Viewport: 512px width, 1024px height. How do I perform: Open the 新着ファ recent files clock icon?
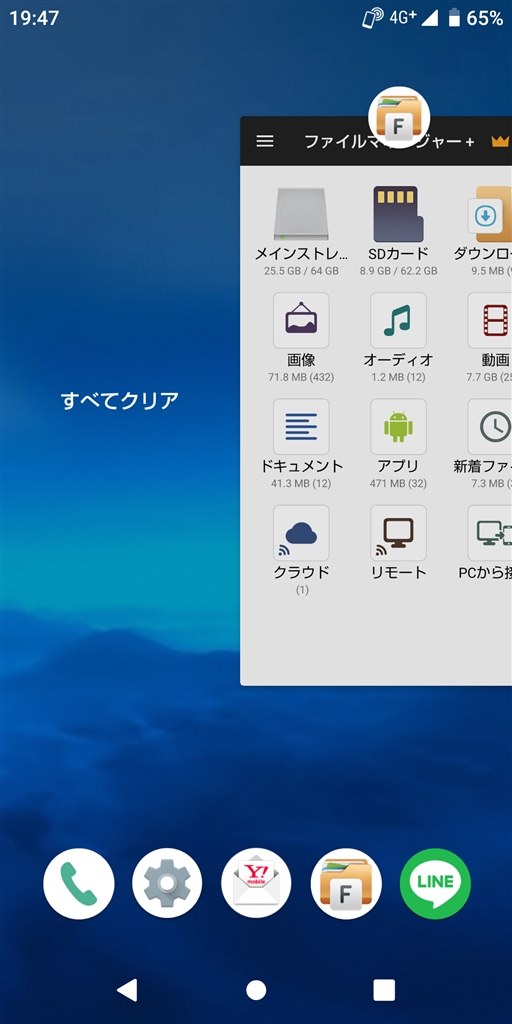(x=490, y=427)
